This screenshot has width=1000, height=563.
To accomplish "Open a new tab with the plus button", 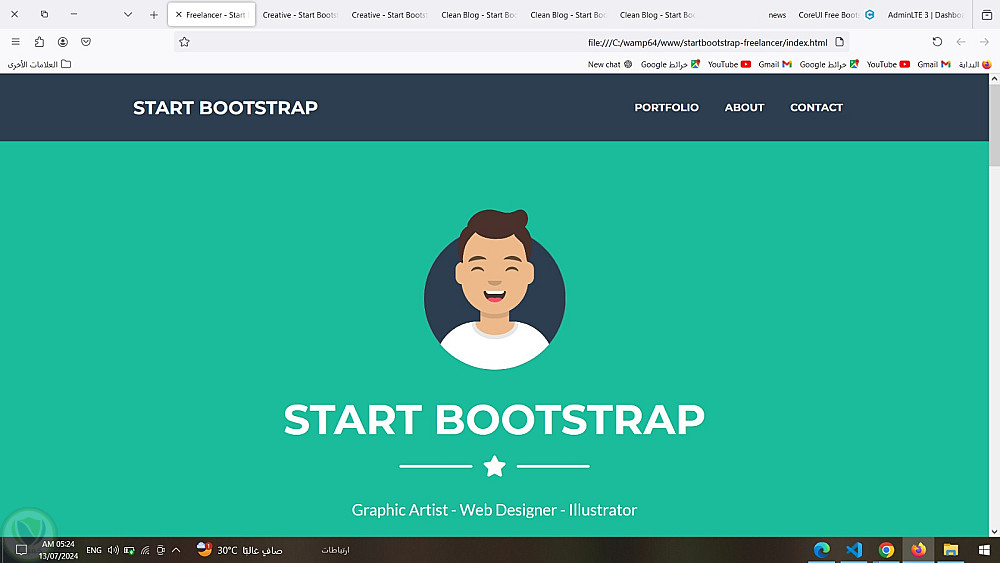I will [x=154, y=15].
